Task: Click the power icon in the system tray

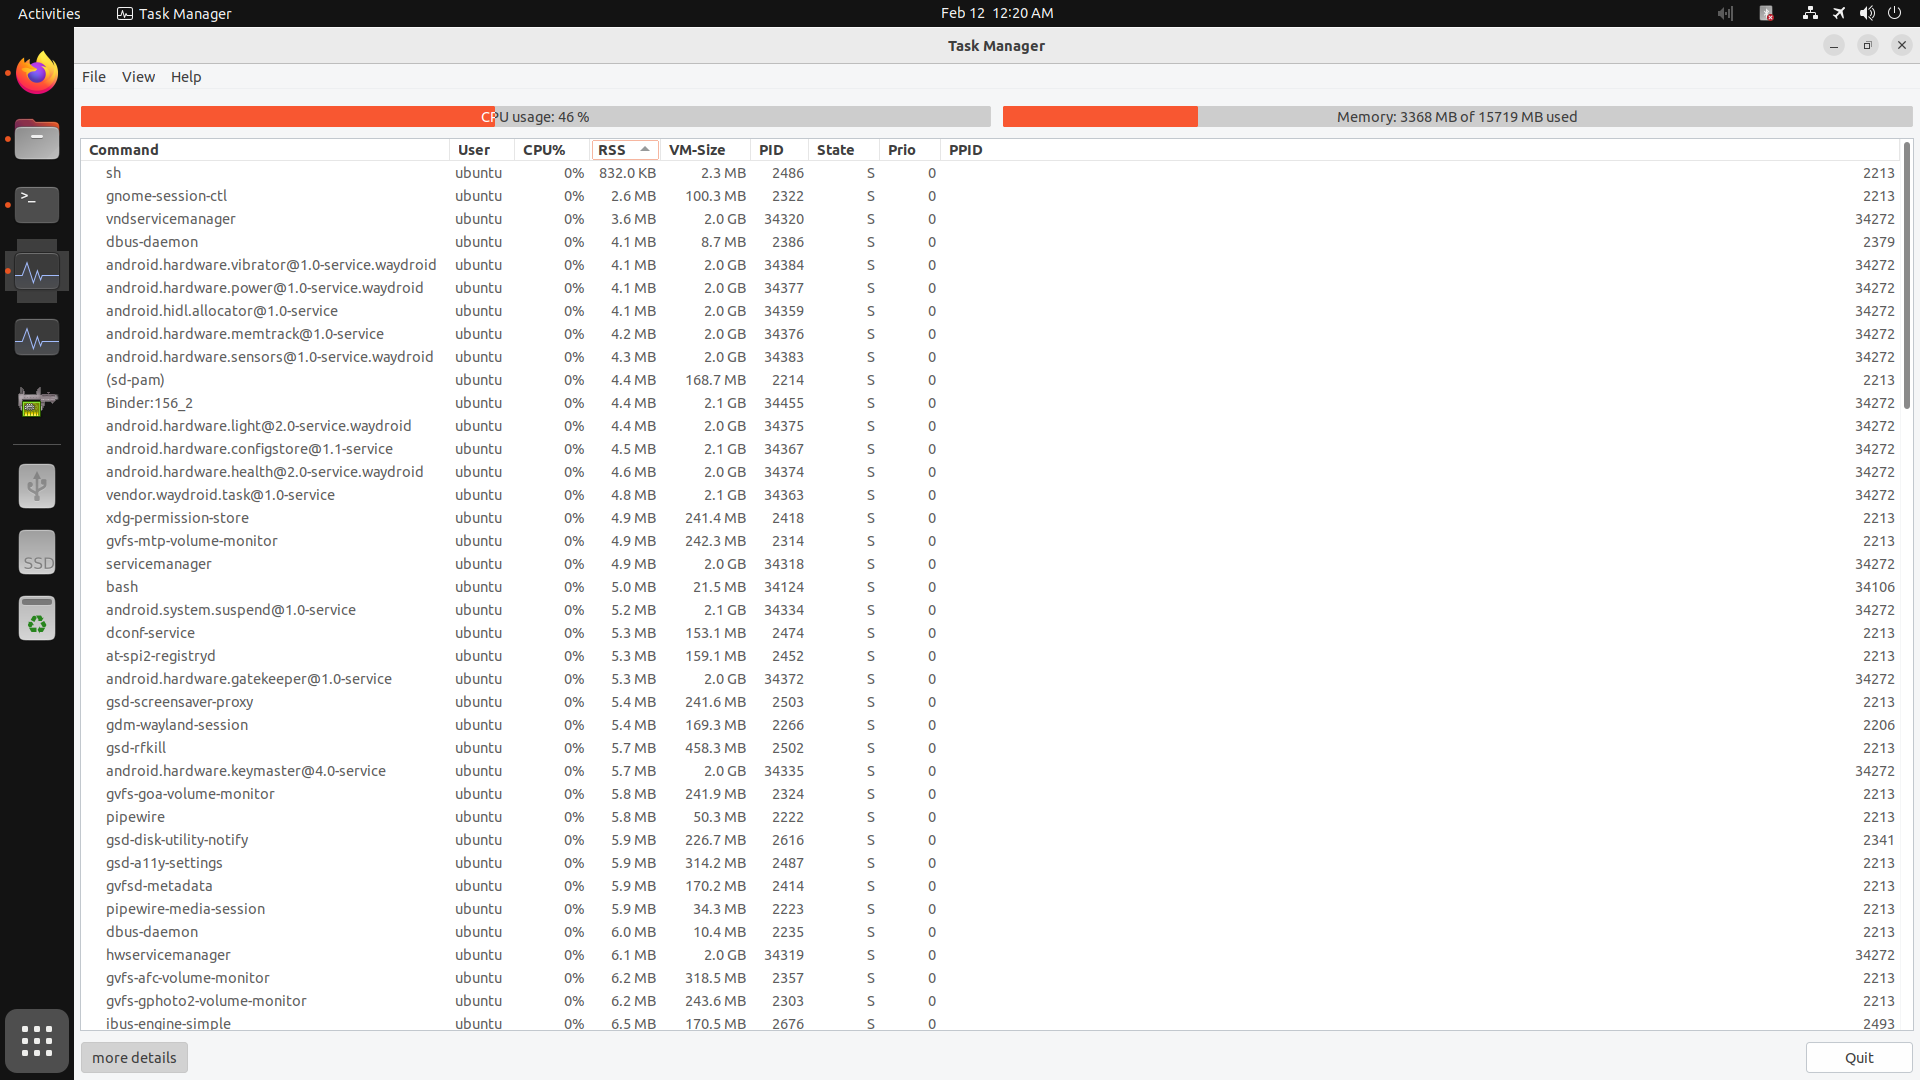Action: tap(1895, 13)
